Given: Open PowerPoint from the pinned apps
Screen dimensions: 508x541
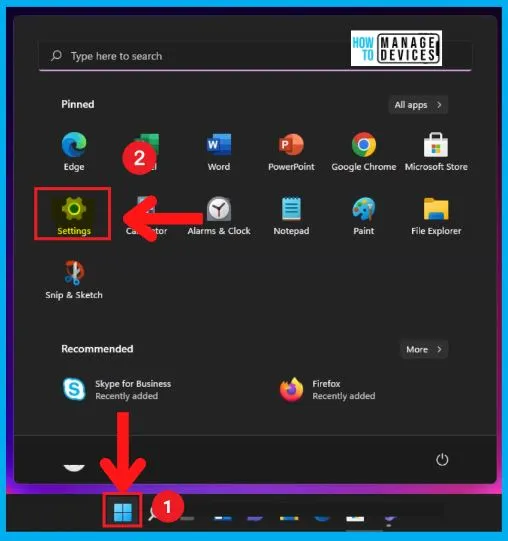Looking at the screenshot, I should 291,151.
